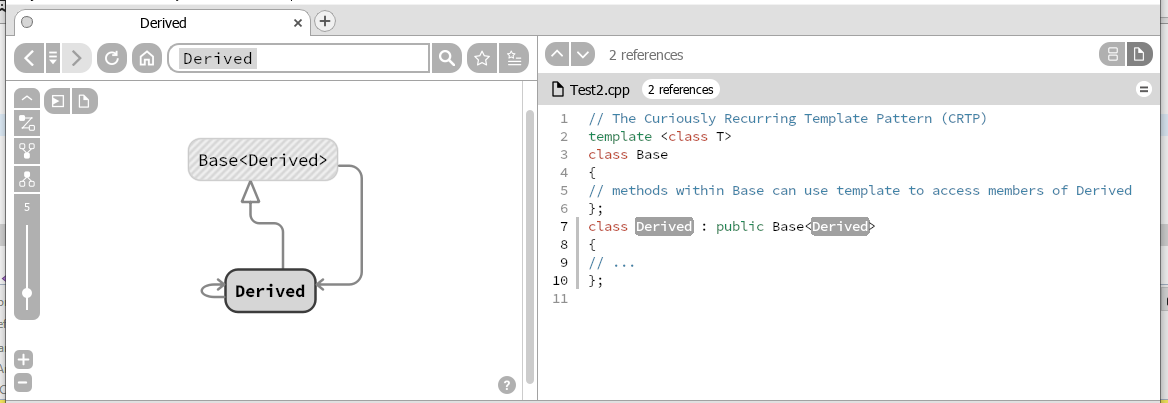Open the bookmarks list
This screenshot has width=1168, height=403.
coord(513,58)
